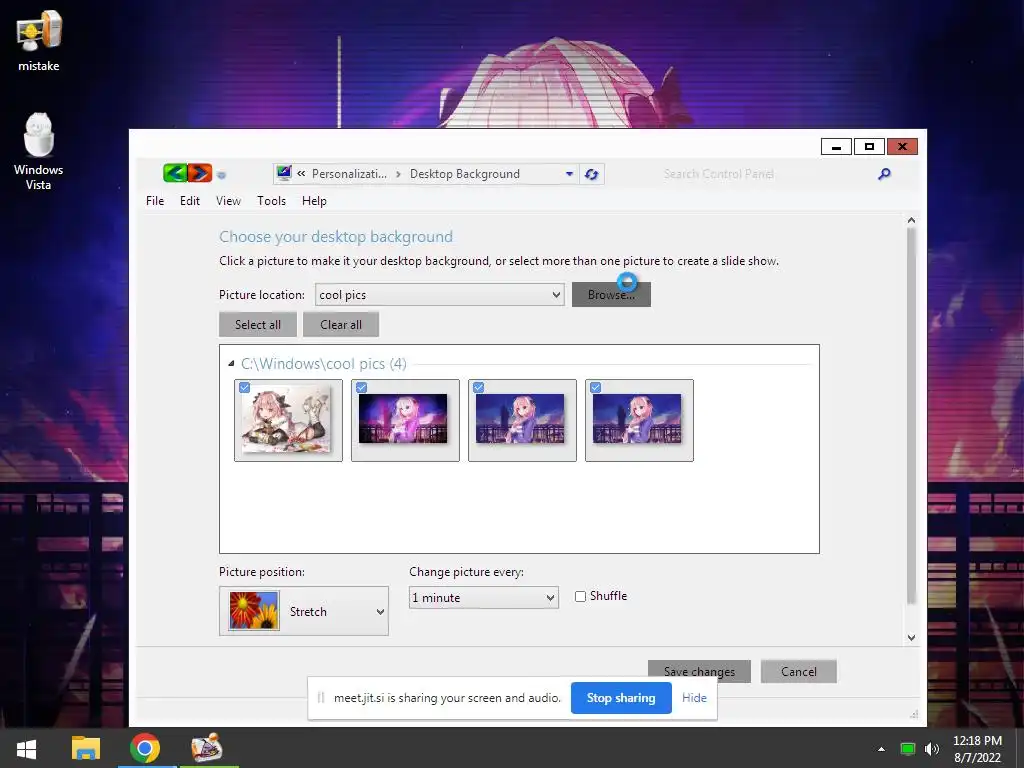Uncheck the third wallpaper's checkbox

pos(478,387)
